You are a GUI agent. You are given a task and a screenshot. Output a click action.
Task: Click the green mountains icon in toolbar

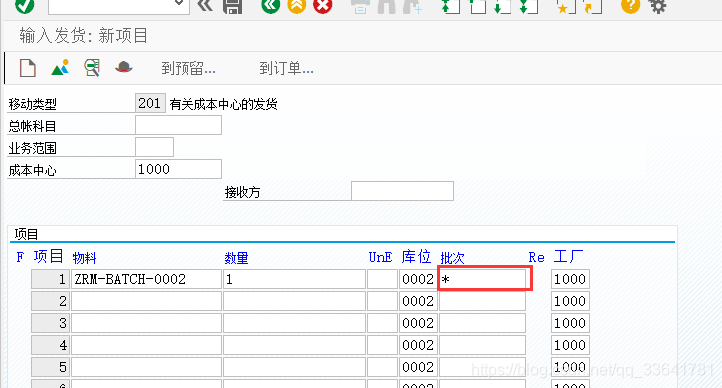pos(60,67)
